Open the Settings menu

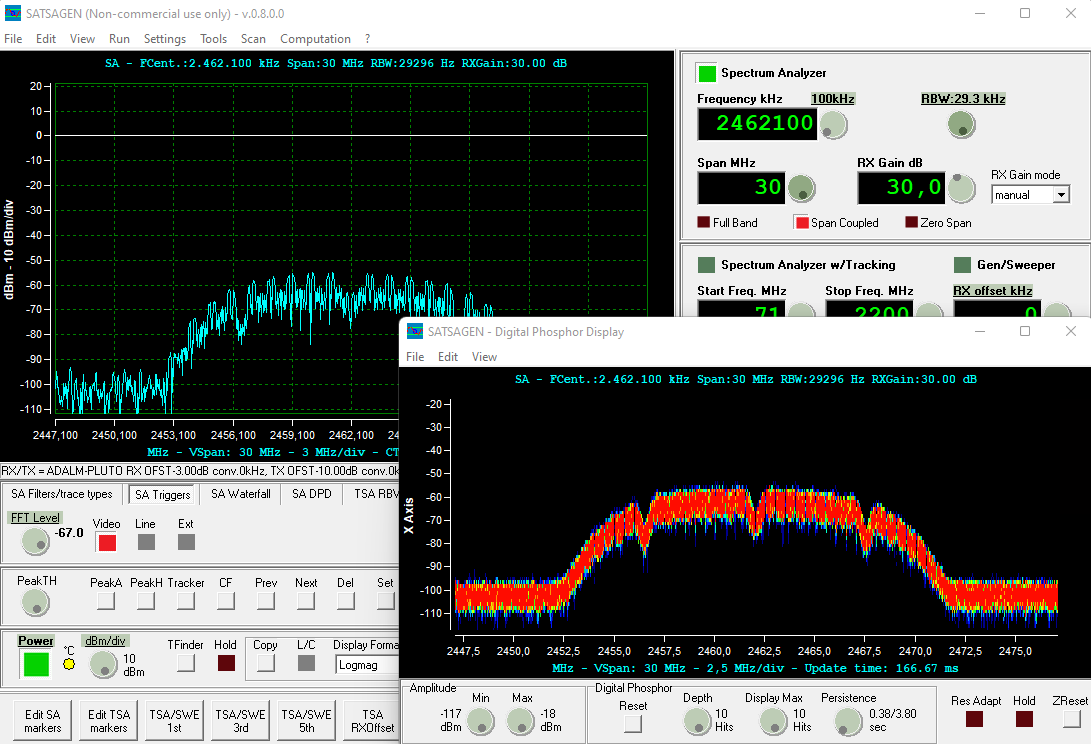point(165,39)
